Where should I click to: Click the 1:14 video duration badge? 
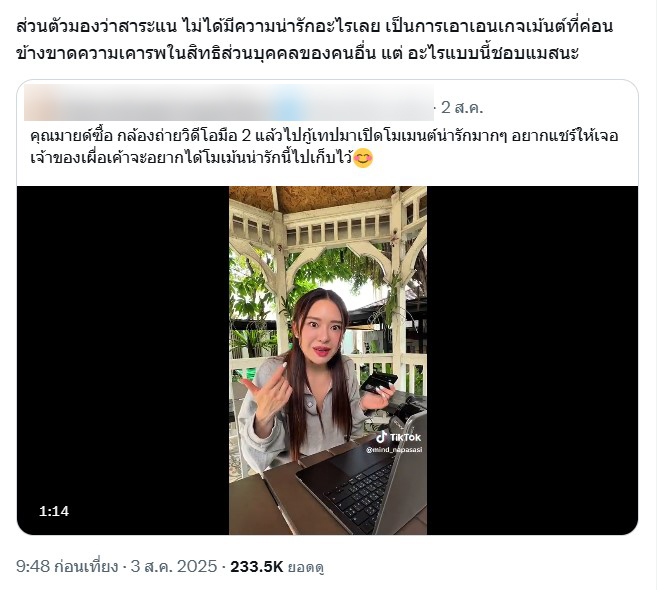[54, 511]
